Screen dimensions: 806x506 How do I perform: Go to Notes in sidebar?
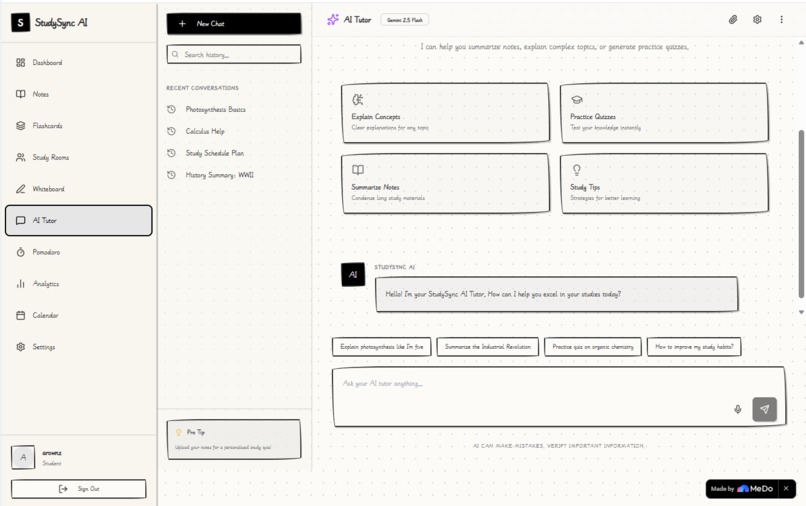(79, 94)
